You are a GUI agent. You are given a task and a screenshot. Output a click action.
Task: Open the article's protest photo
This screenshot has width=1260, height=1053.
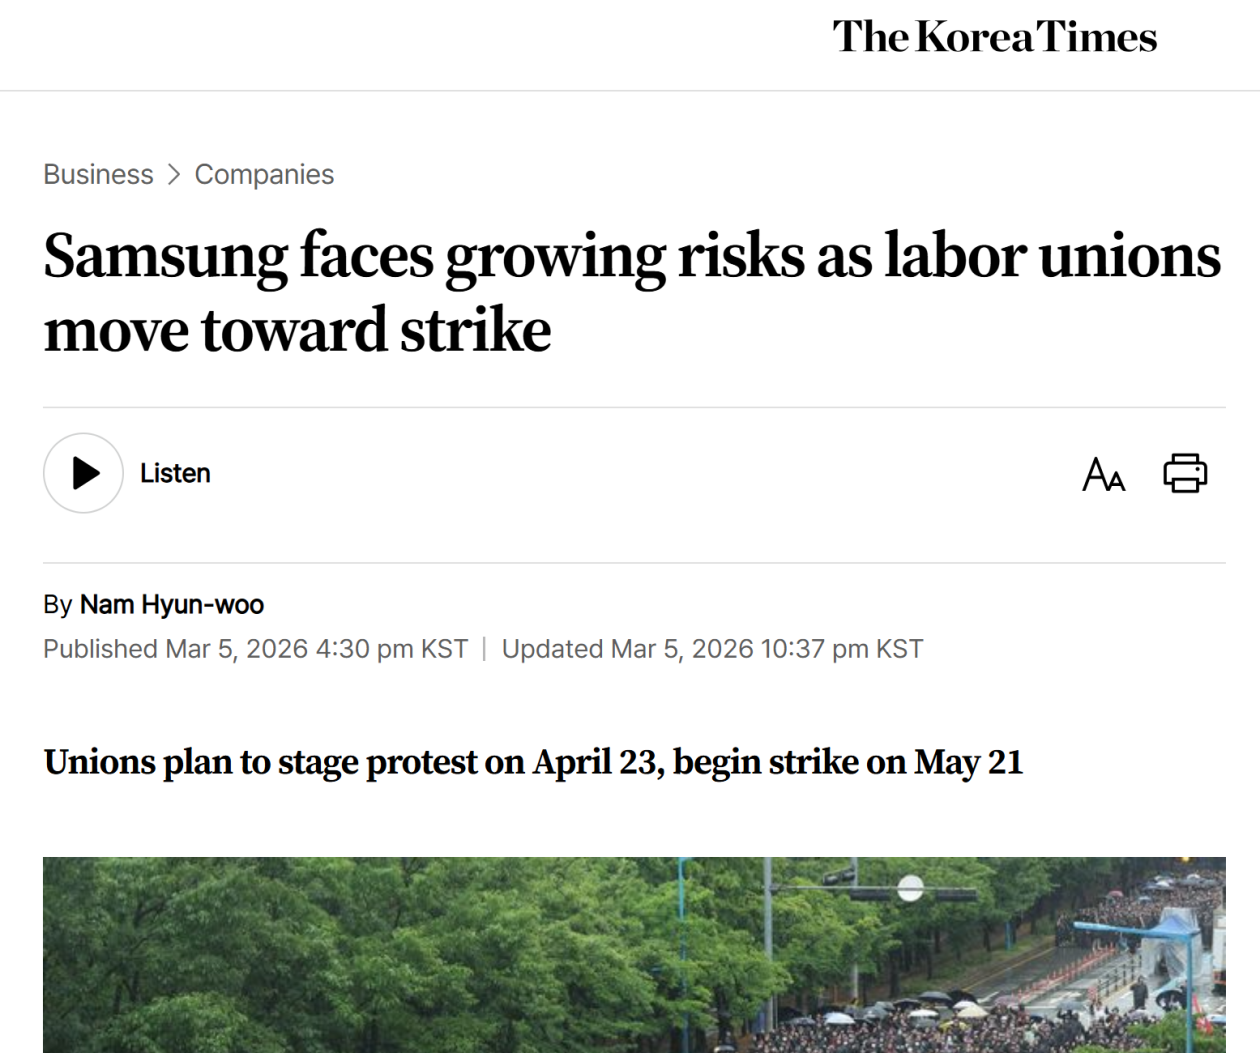coord(634,954)
